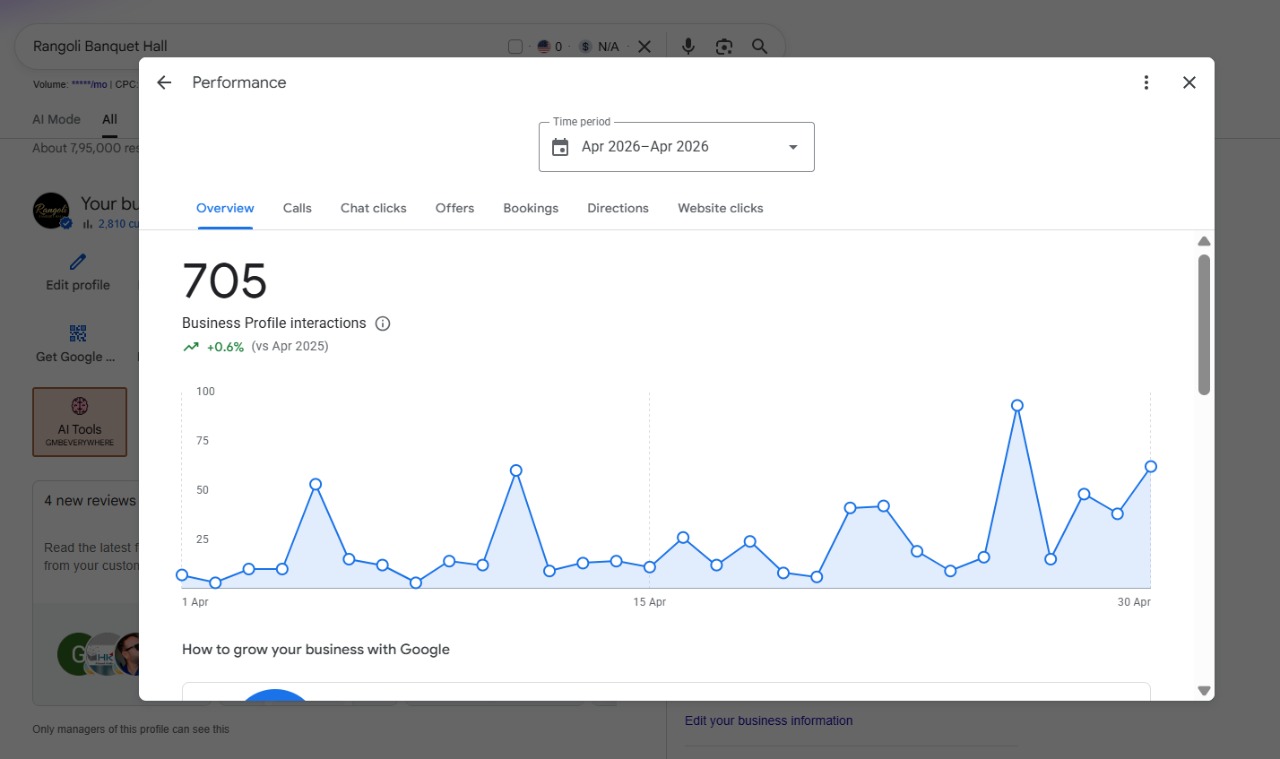Tick the checkbox in the search bar

pyautogui.click(x=515, y=46)
